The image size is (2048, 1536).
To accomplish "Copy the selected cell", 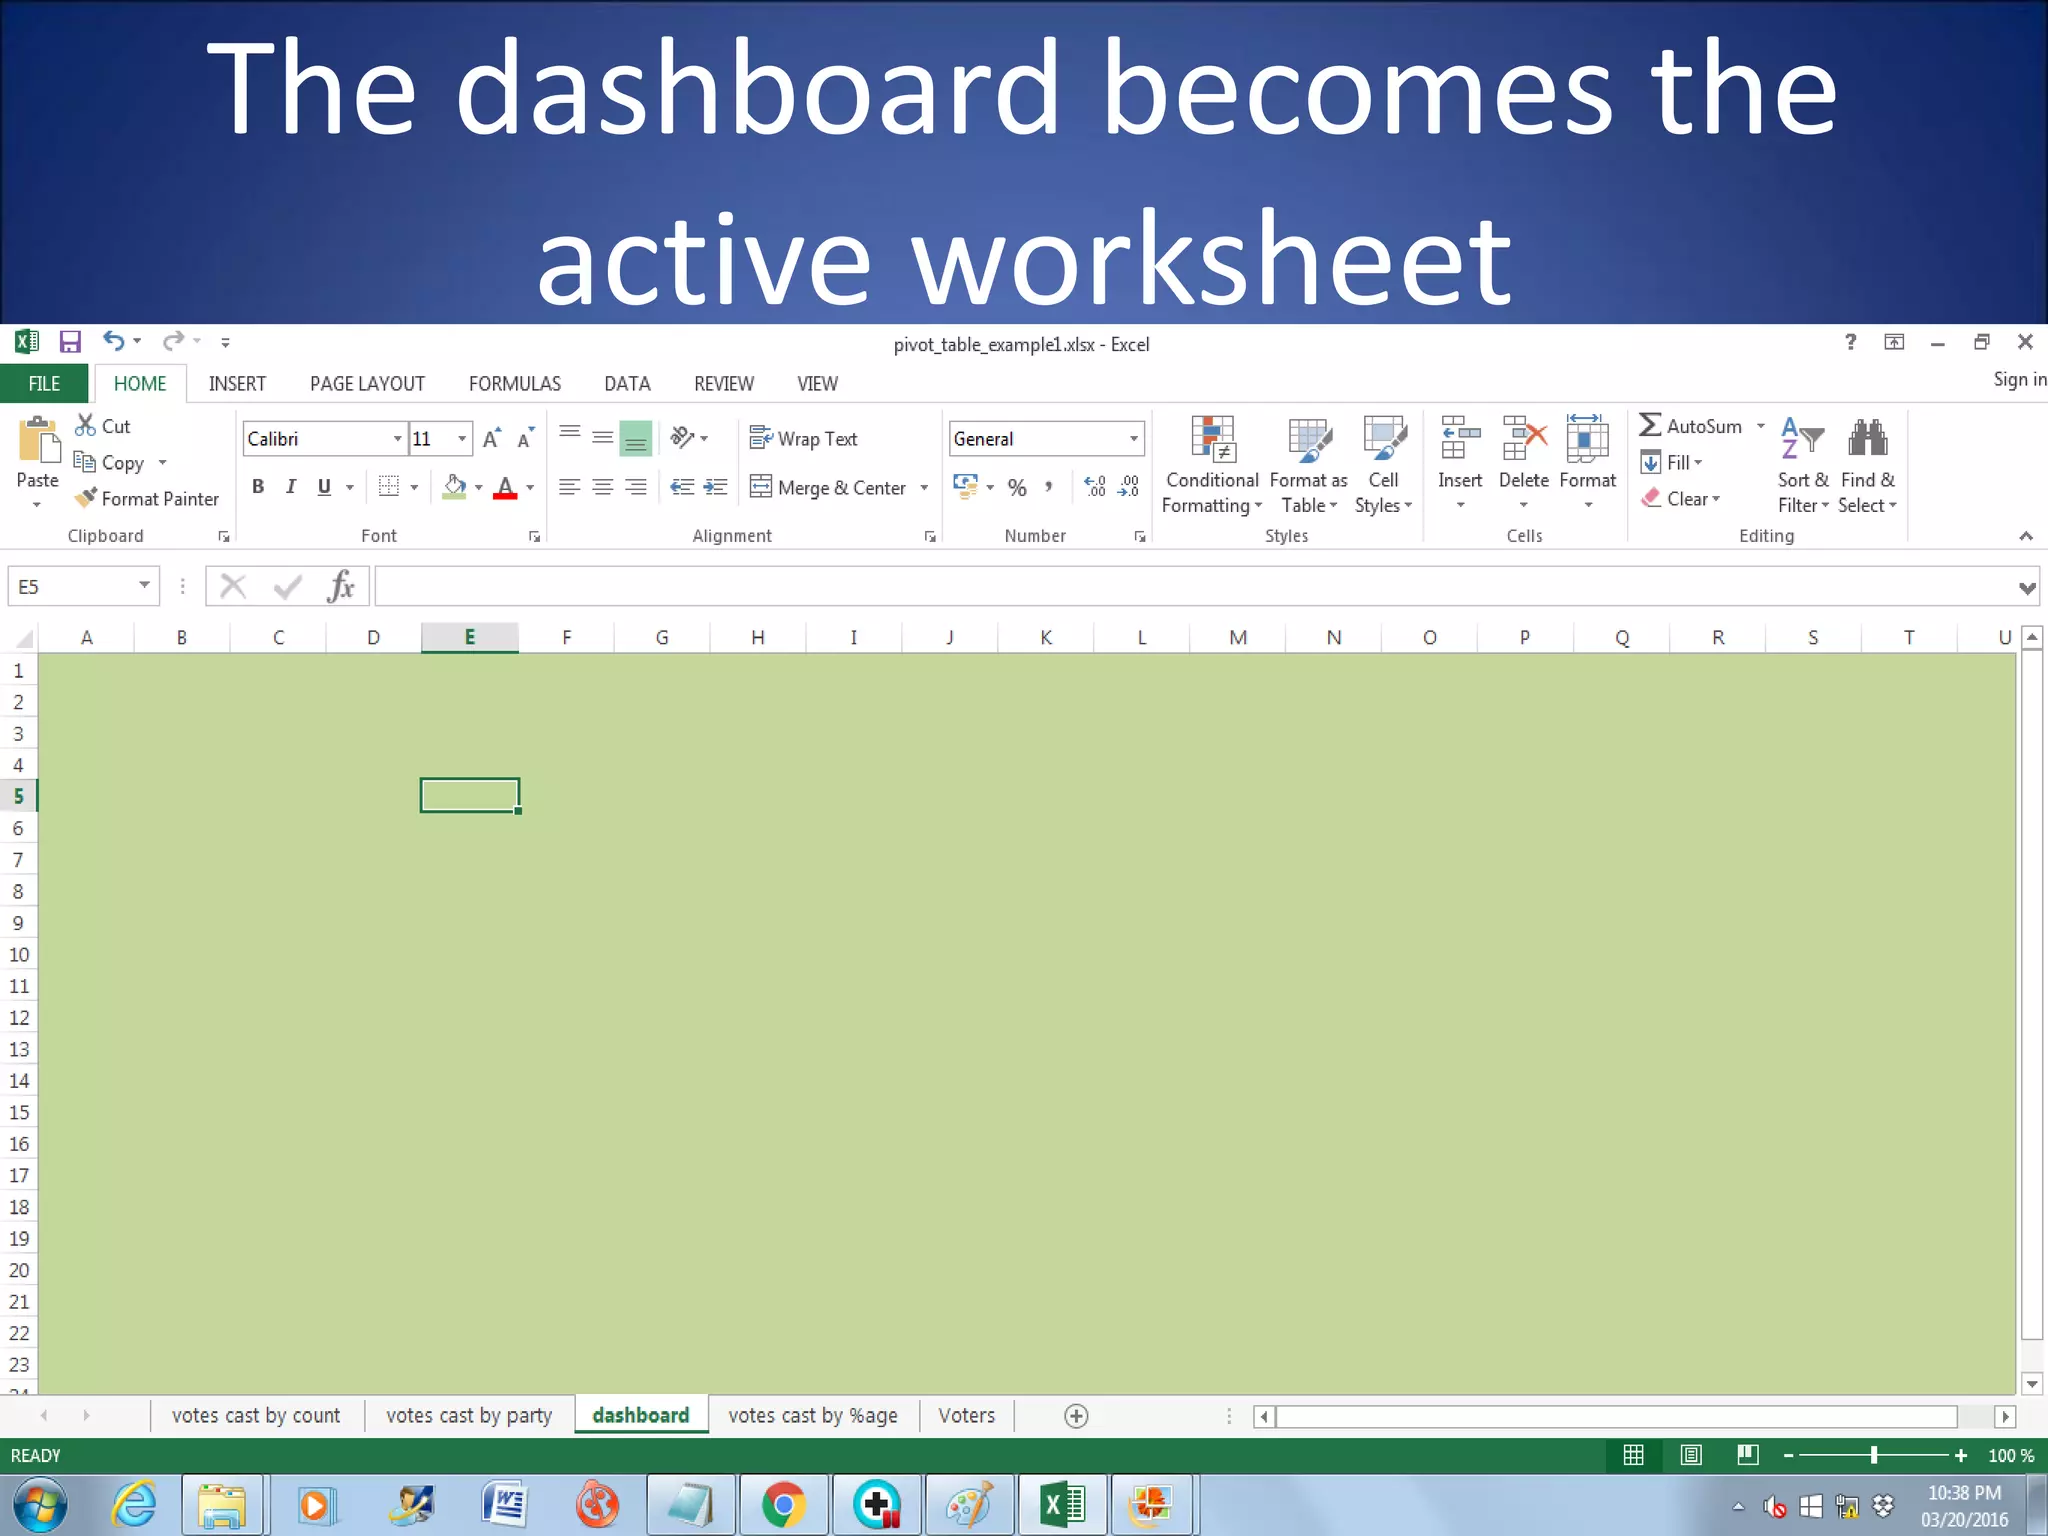I will (110, 463).
